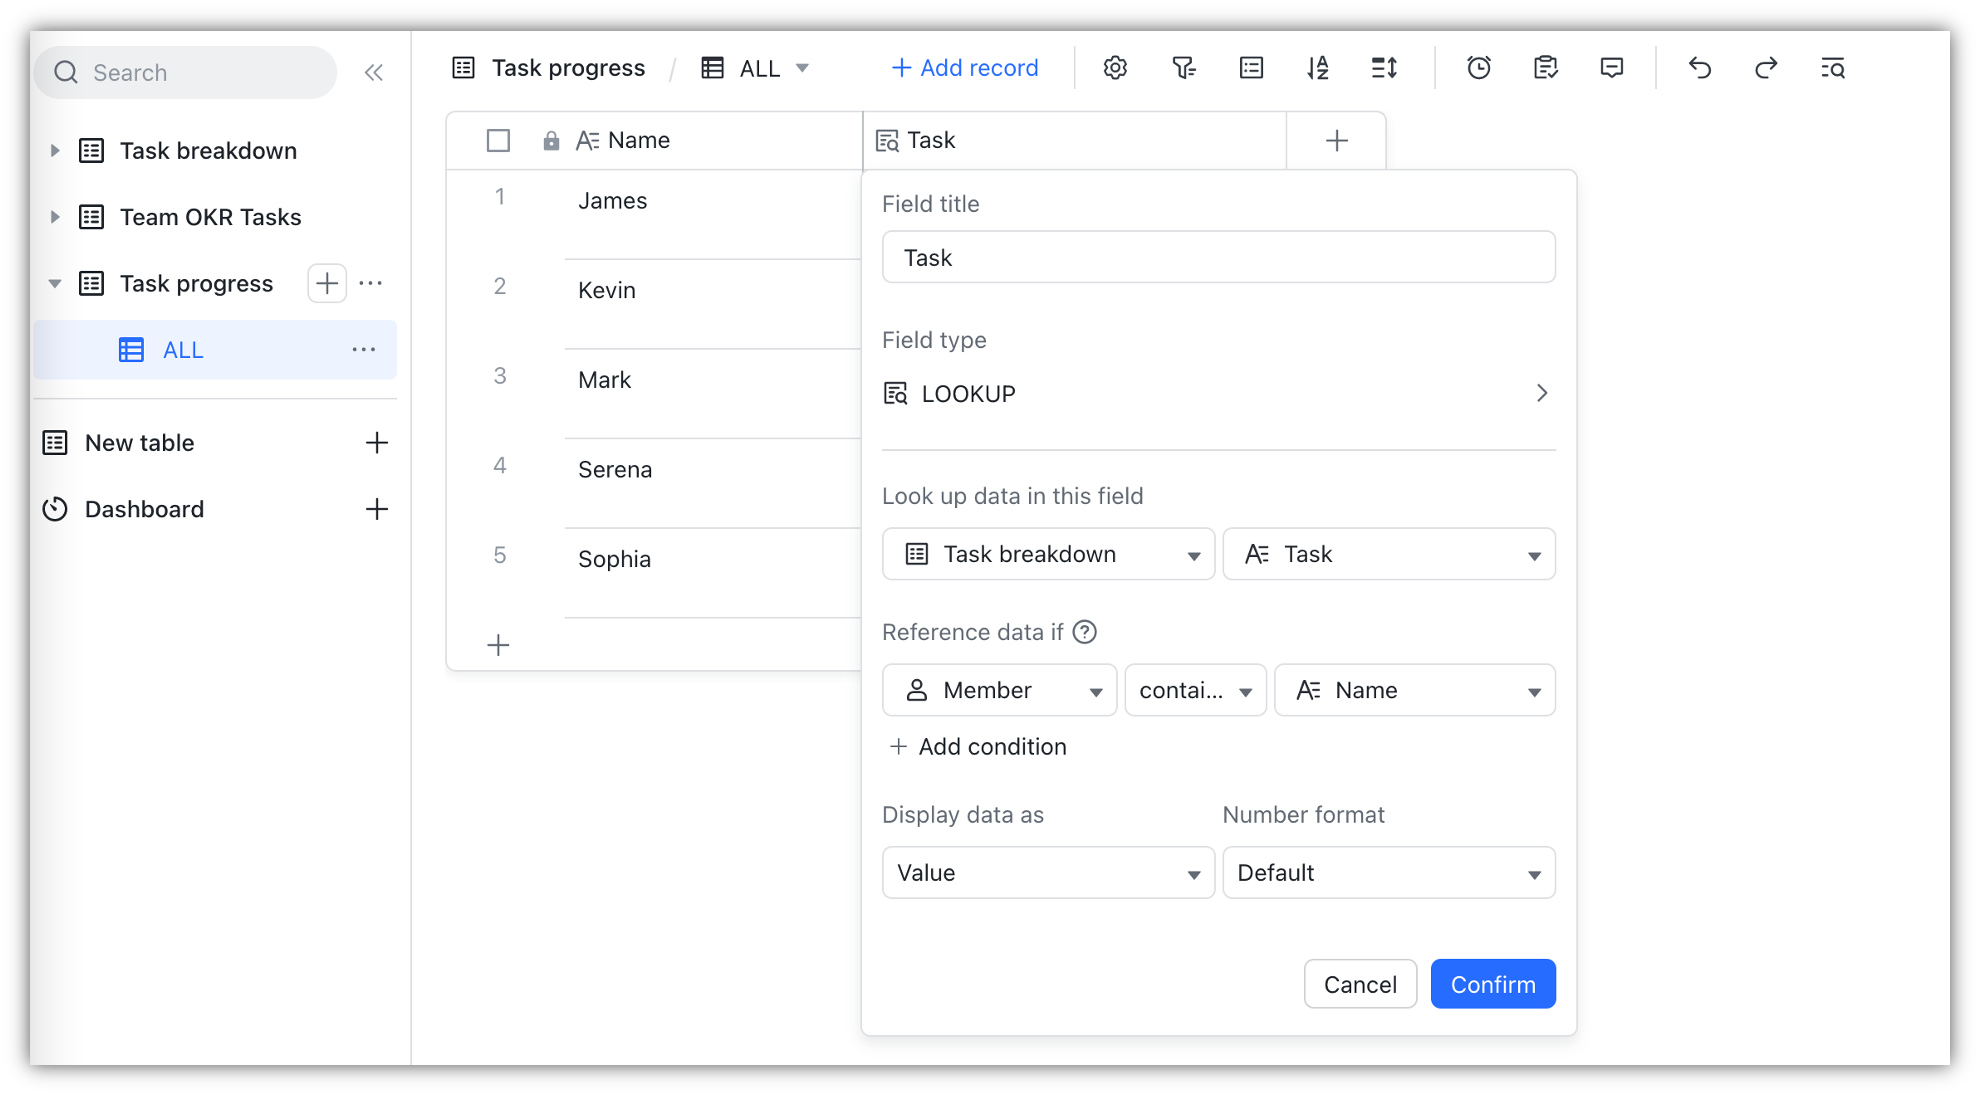Select the sort A-Z icon

pos(1318,68)
